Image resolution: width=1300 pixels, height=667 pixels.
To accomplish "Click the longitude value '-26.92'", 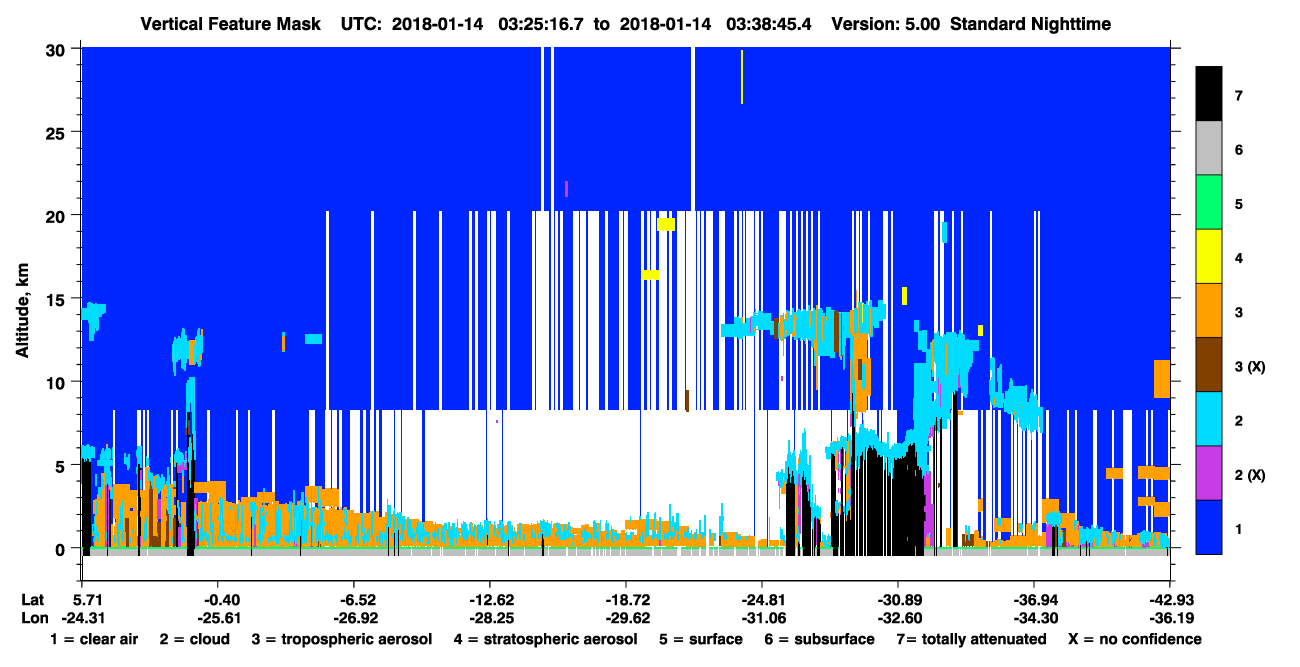I will 353,618.
